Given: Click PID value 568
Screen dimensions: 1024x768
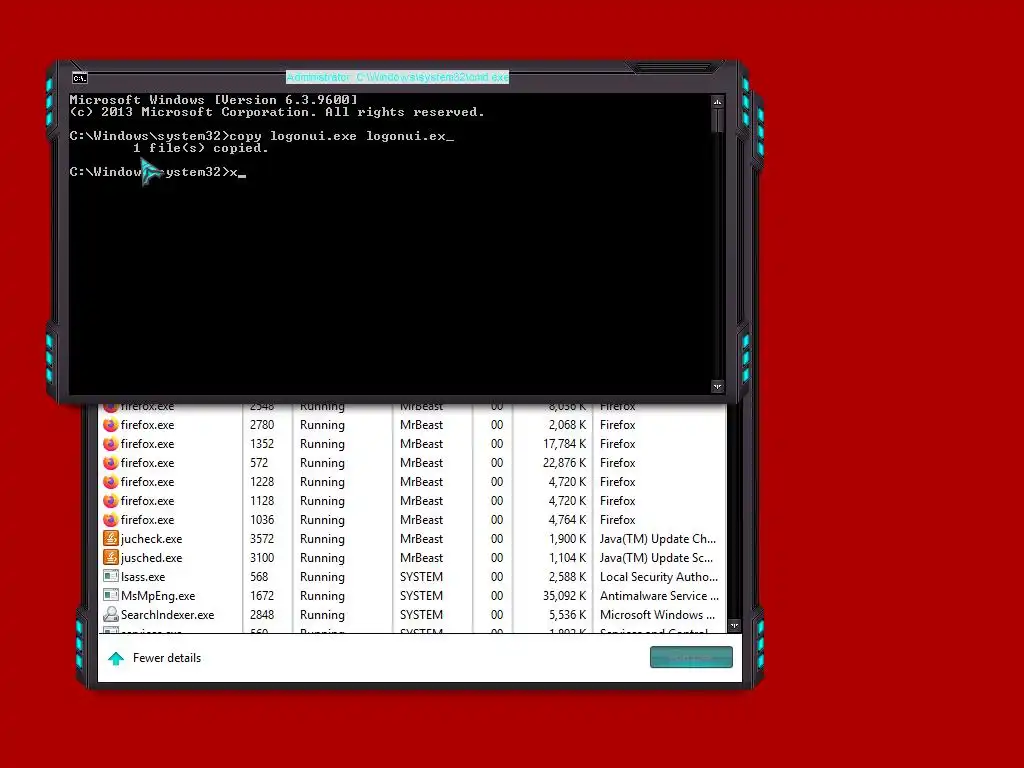Looking at the screenshot, I should tap(259, 577).
